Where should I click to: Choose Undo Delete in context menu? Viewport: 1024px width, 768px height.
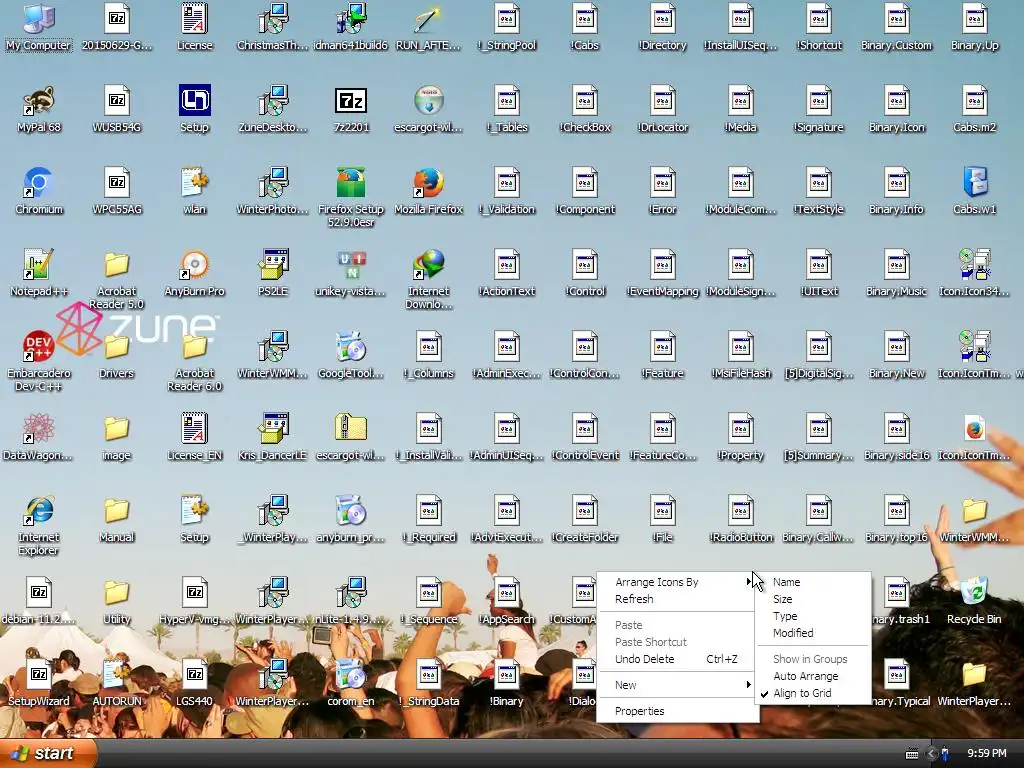click(x=678, y=659)
